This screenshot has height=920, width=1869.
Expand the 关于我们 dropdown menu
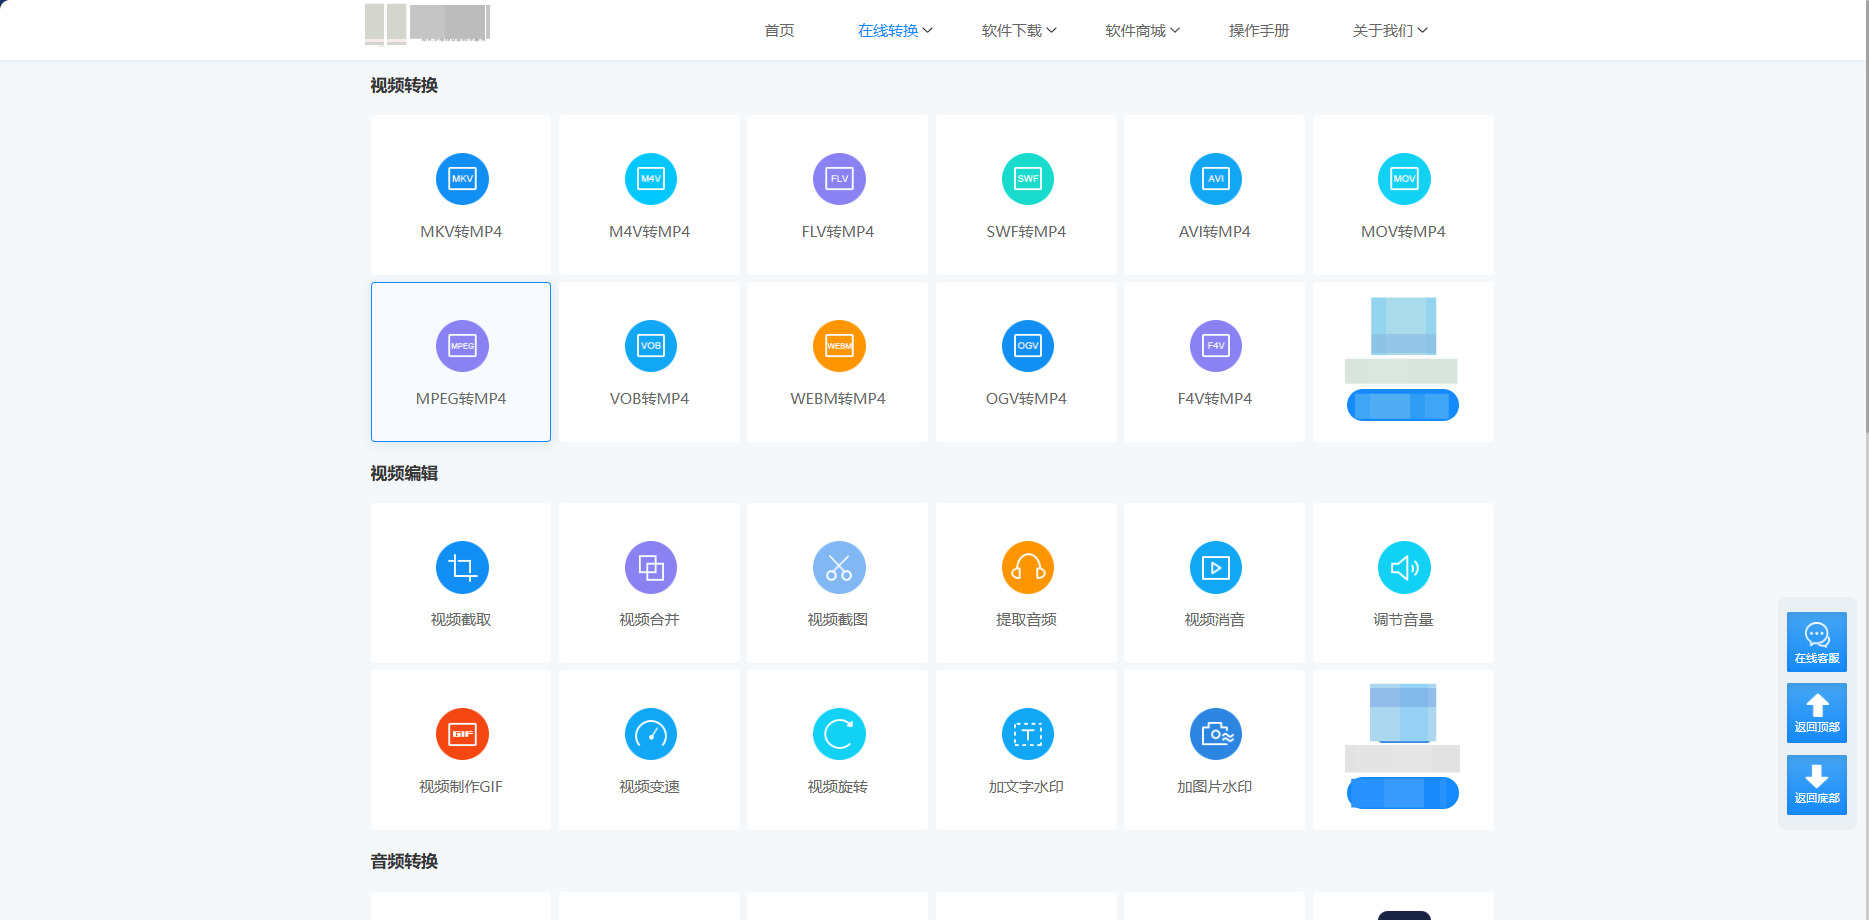click(x=1390, y=31)
